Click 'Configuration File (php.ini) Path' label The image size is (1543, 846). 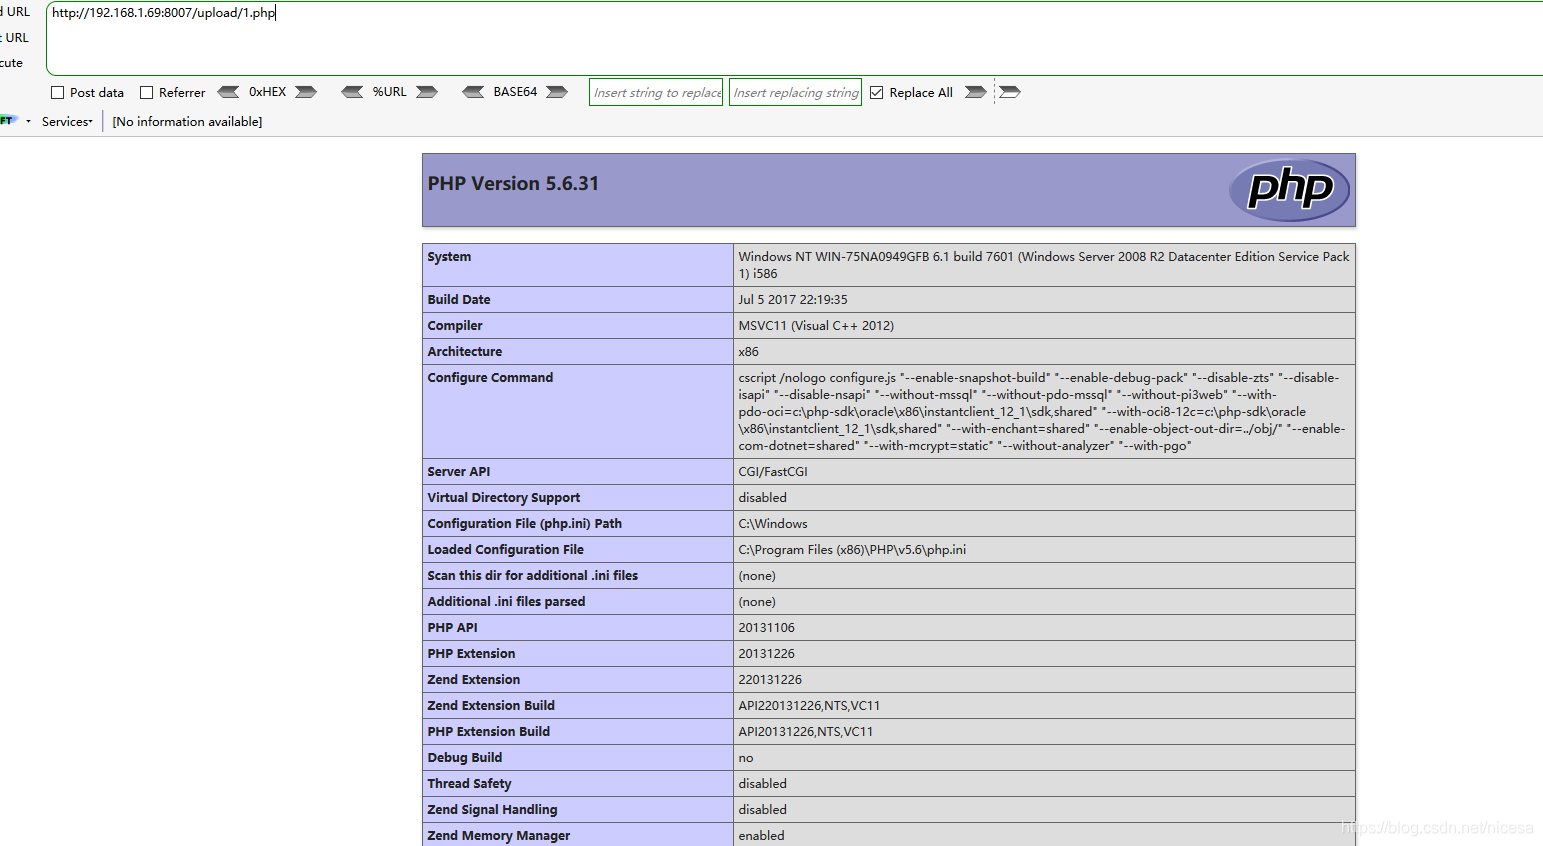525,524
